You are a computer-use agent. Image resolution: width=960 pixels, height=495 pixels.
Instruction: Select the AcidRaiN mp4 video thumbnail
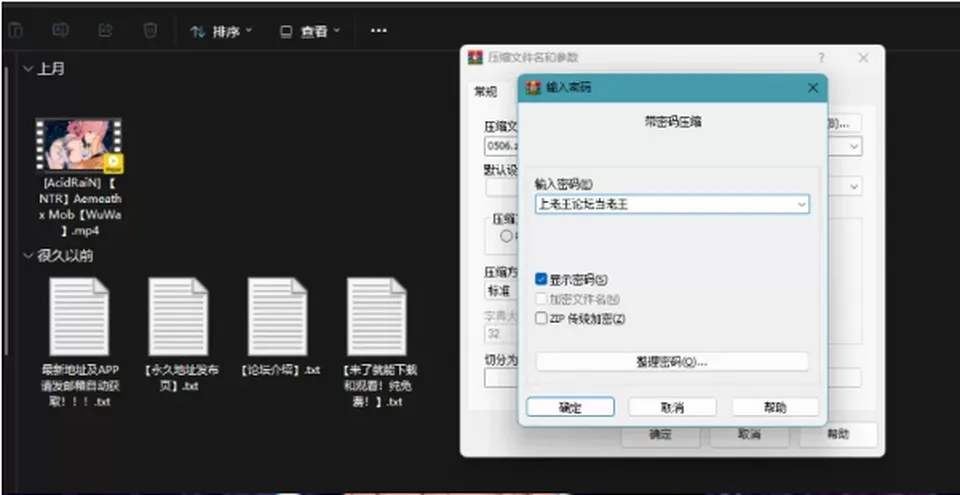(78, 145)
